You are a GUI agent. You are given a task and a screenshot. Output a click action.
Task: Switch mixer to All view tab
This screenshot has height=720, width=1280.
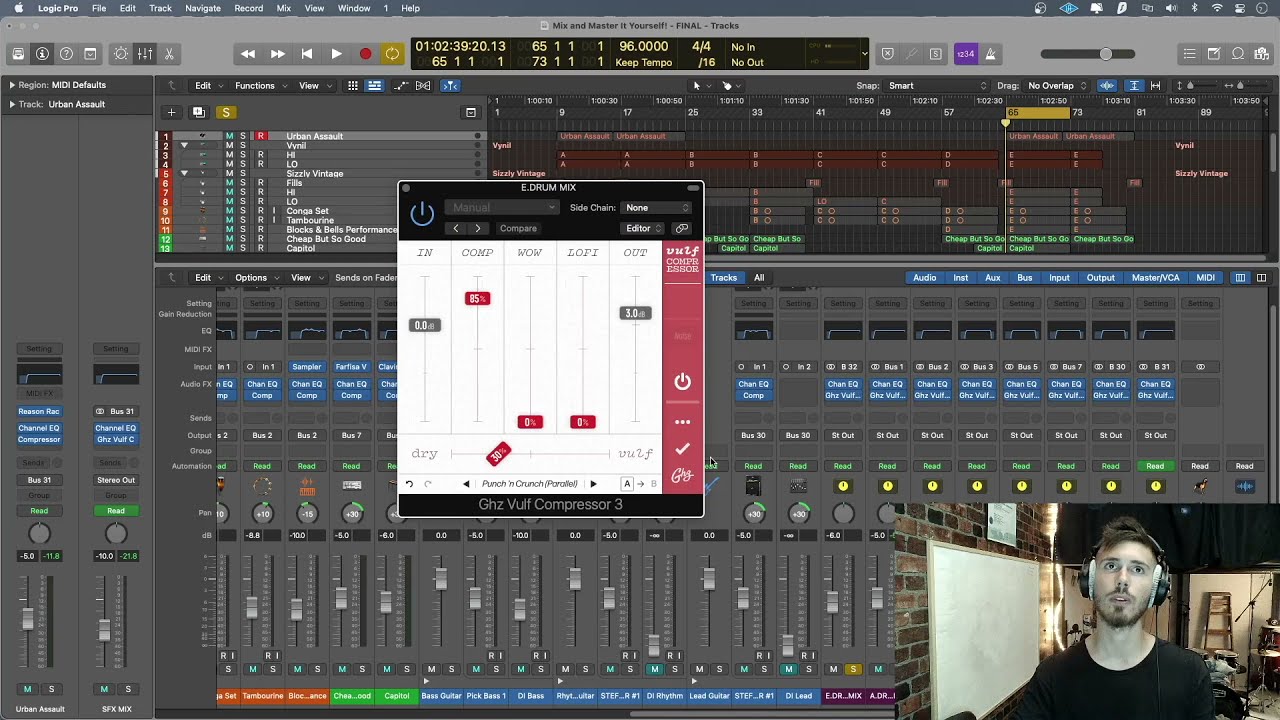759,278
